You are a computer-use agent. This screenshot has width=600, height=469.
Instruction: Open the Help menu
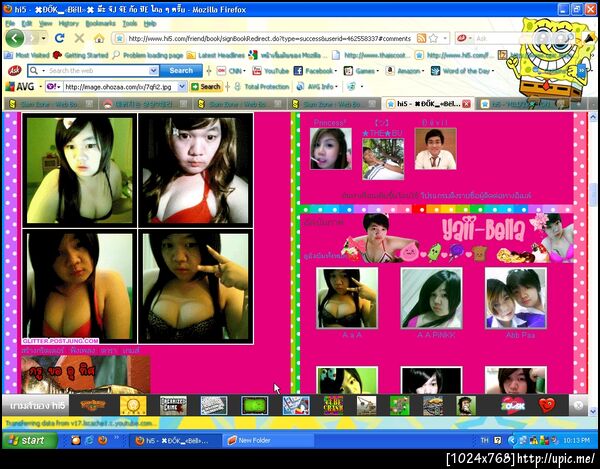(150, 24)
